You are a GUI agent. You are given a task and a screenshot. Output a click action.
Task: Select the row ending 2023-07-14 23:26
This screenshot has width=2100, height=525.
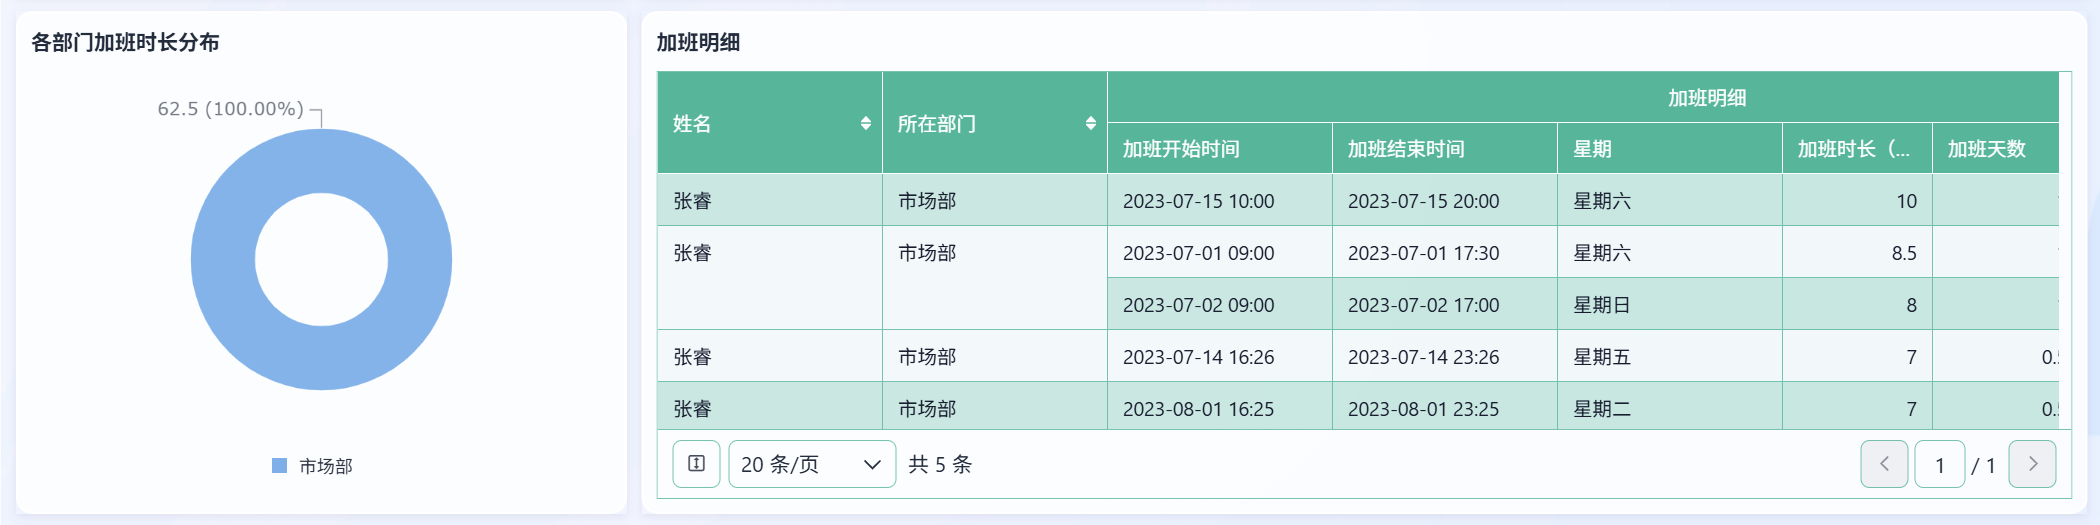click(1358, 356)
